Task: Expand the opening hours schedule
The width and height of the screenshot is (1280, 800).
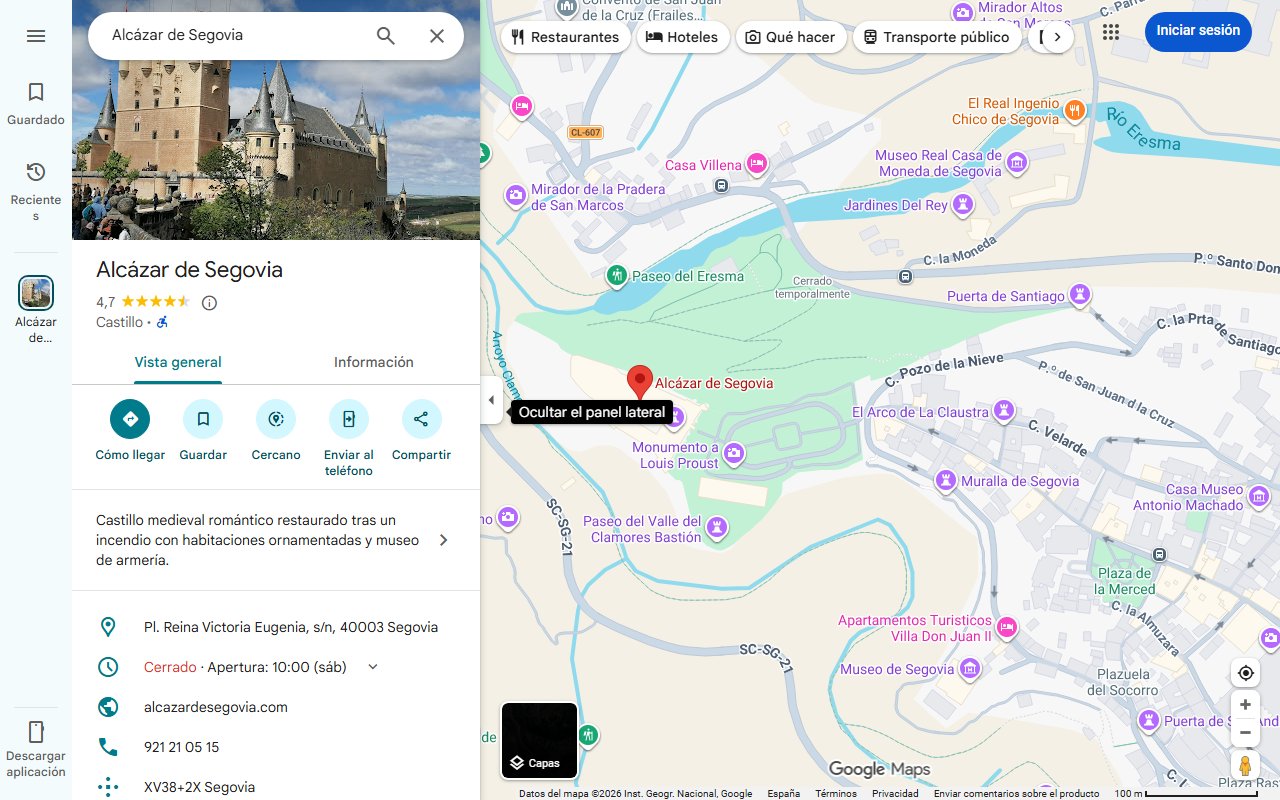Action: tap(372, 666)
